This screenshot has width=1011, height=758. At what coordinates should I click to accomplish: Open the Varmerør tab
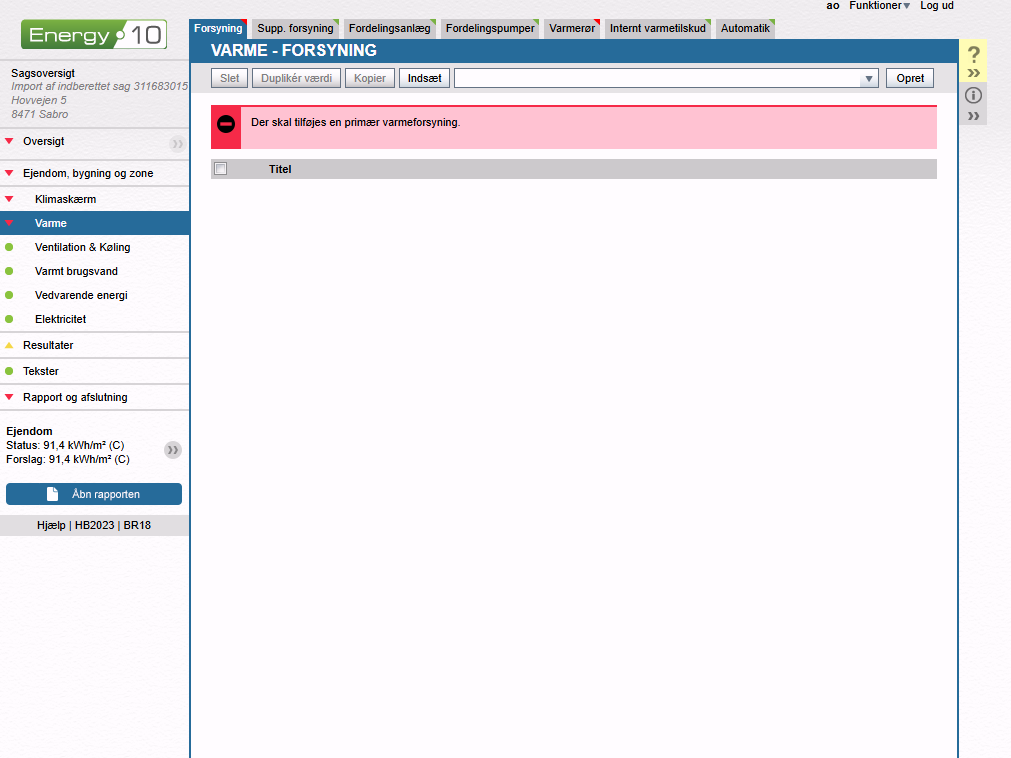tap(572, 29)
